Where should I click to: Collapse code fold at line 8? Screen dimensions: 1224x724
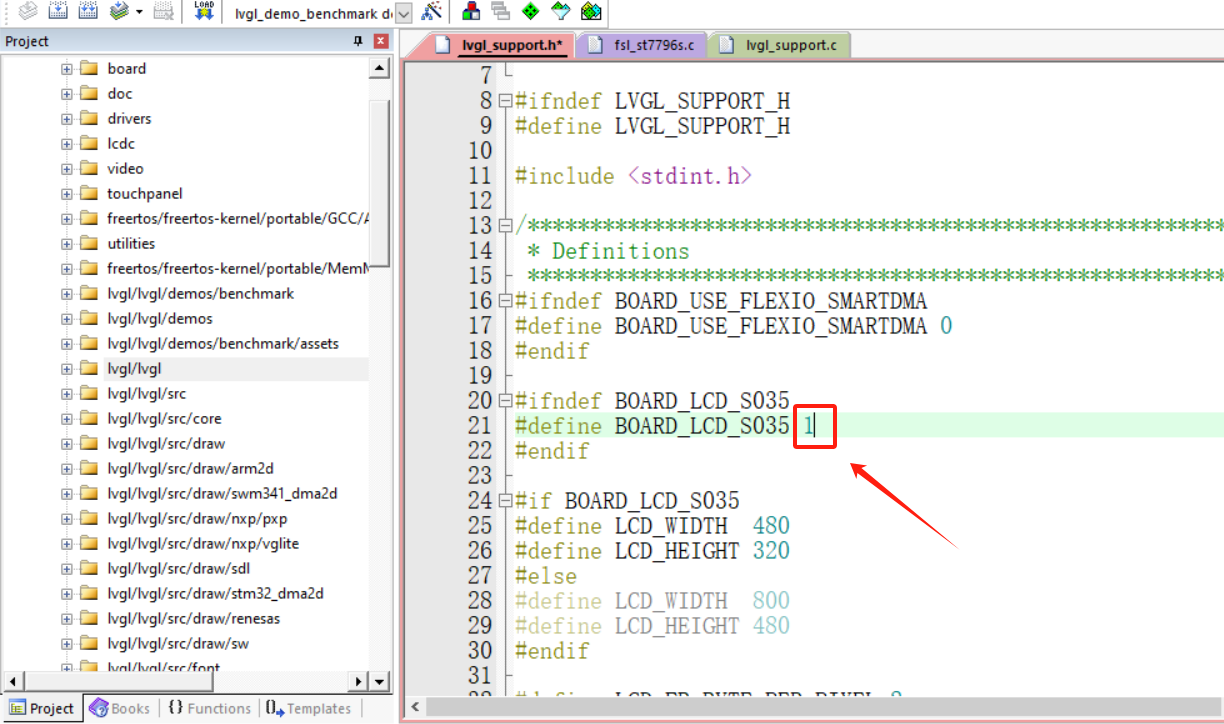pos(506,101)
